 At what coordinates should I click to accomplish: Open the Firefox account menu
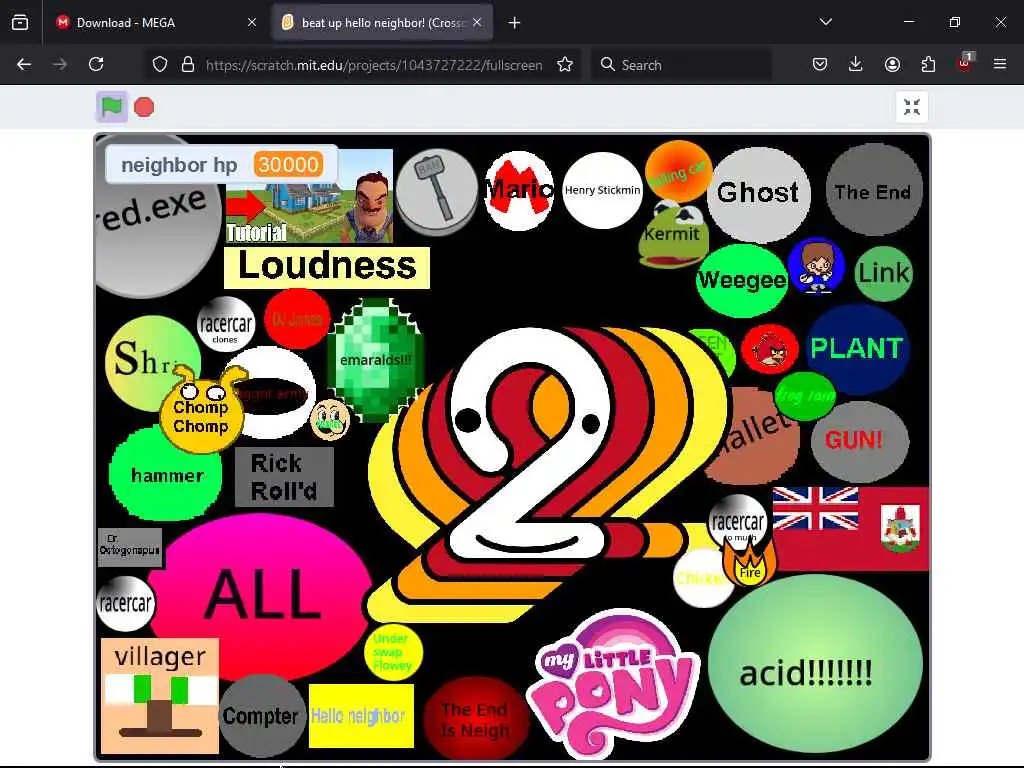tap(892, 64)
